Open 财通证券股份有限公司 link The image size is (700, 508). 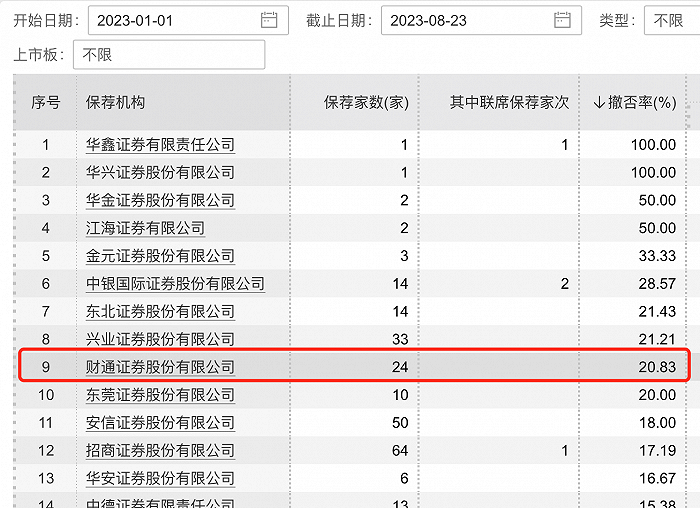point(160,367)
